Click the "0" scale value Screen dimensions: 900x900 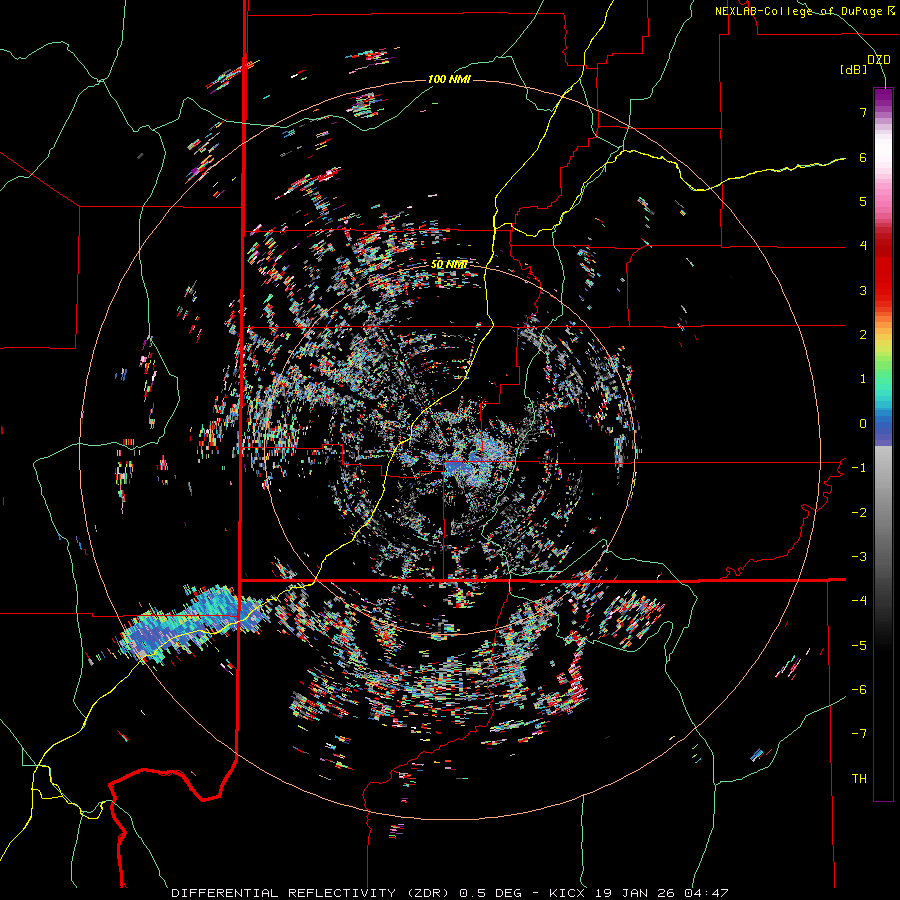[x=863, y=424]
